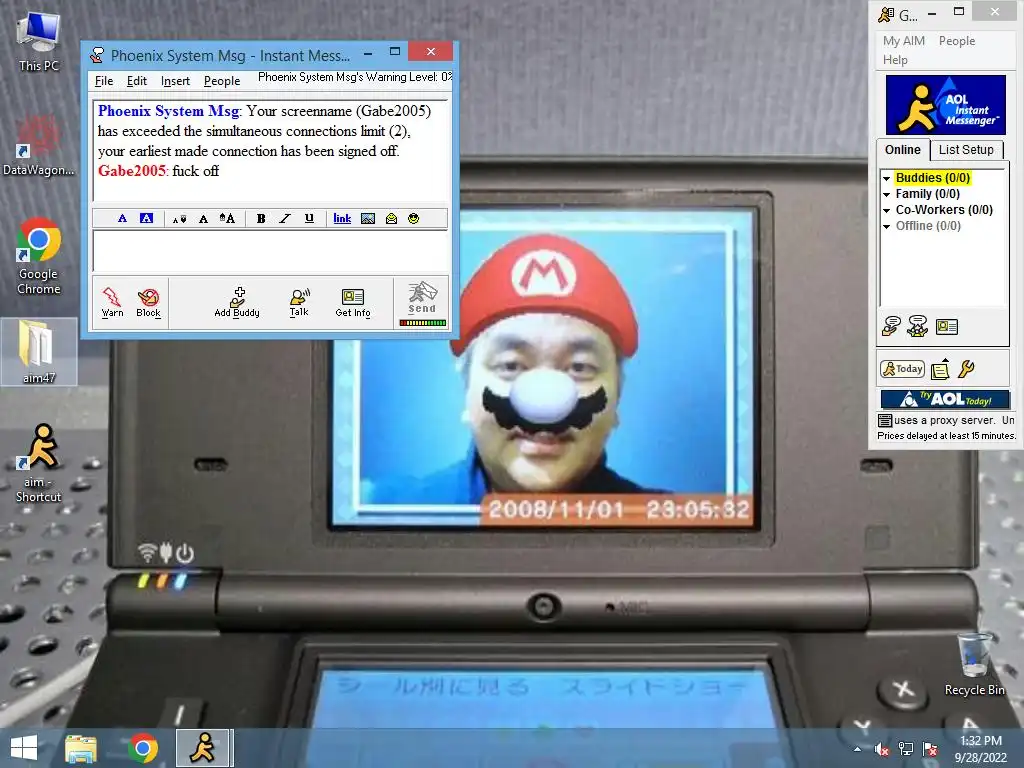Viewport: 1024px width, 768px height.
Task: Click the AOL Instant Messenger logo banner
Action: 945,104
